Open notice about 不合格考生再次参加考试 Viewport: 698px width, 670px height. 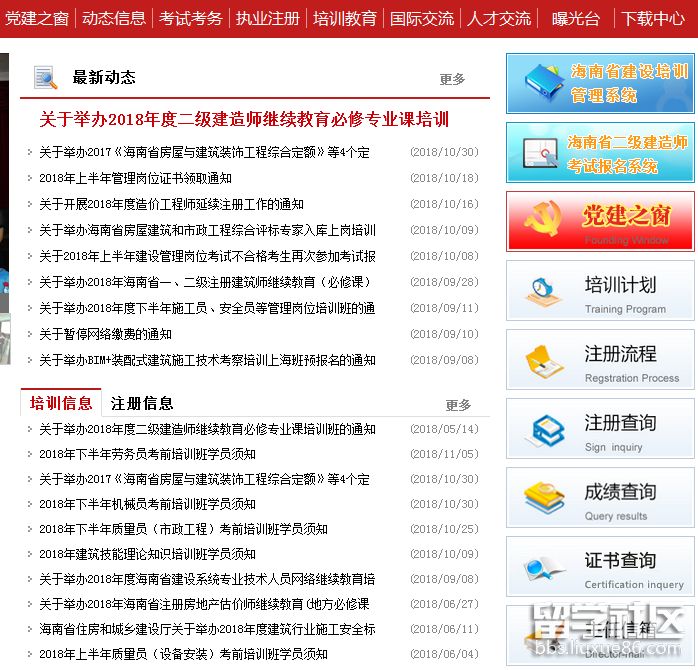coord(207,256)
